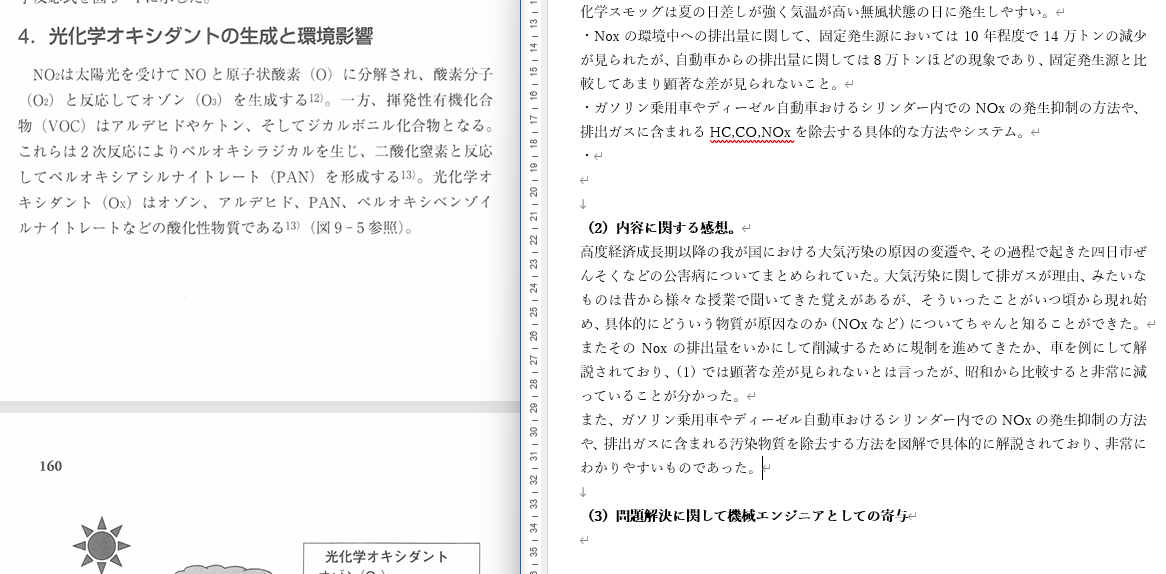Click the line starting 'またその Nox の排出量'
The image size is (1166, 574).
pyautogui.click(x=863, y=347)
